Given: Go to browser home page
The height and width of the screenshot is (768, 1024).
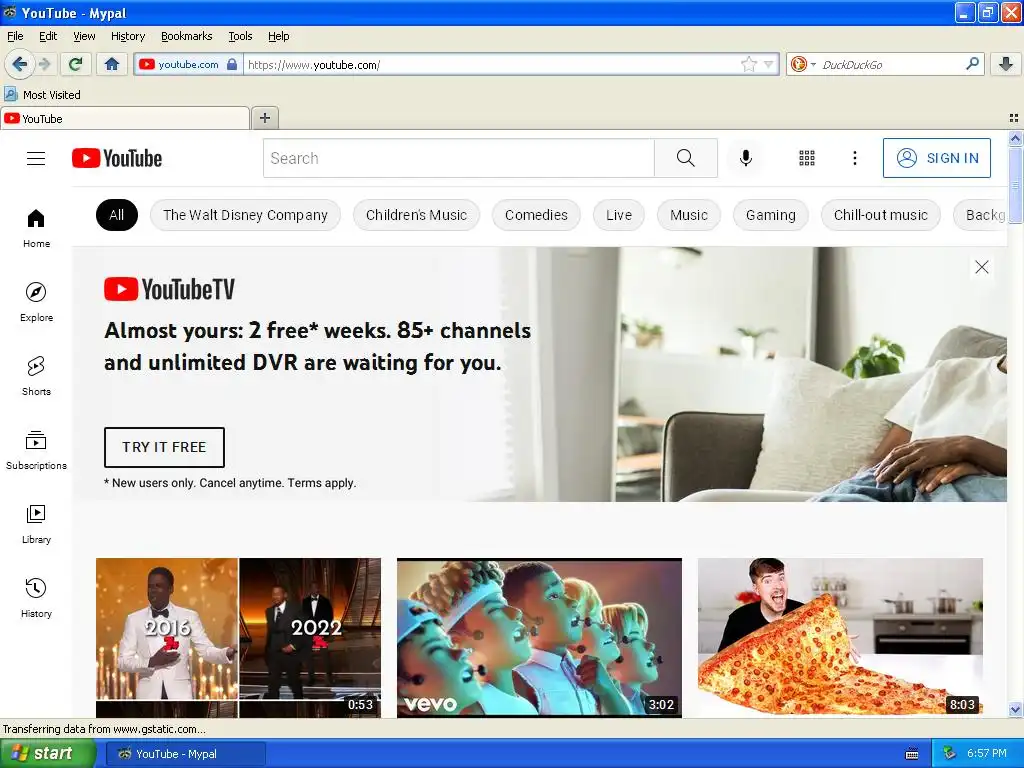Looking at the screenshot, I should 112,64.
